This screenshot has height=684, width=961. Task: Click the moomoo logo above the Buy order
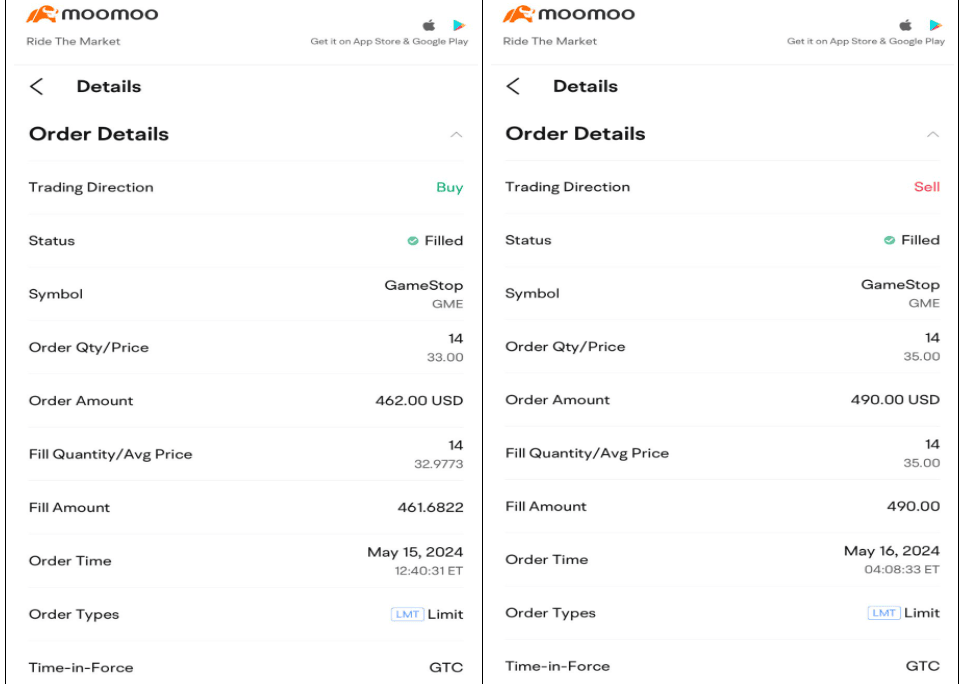(x=92, y=16)
